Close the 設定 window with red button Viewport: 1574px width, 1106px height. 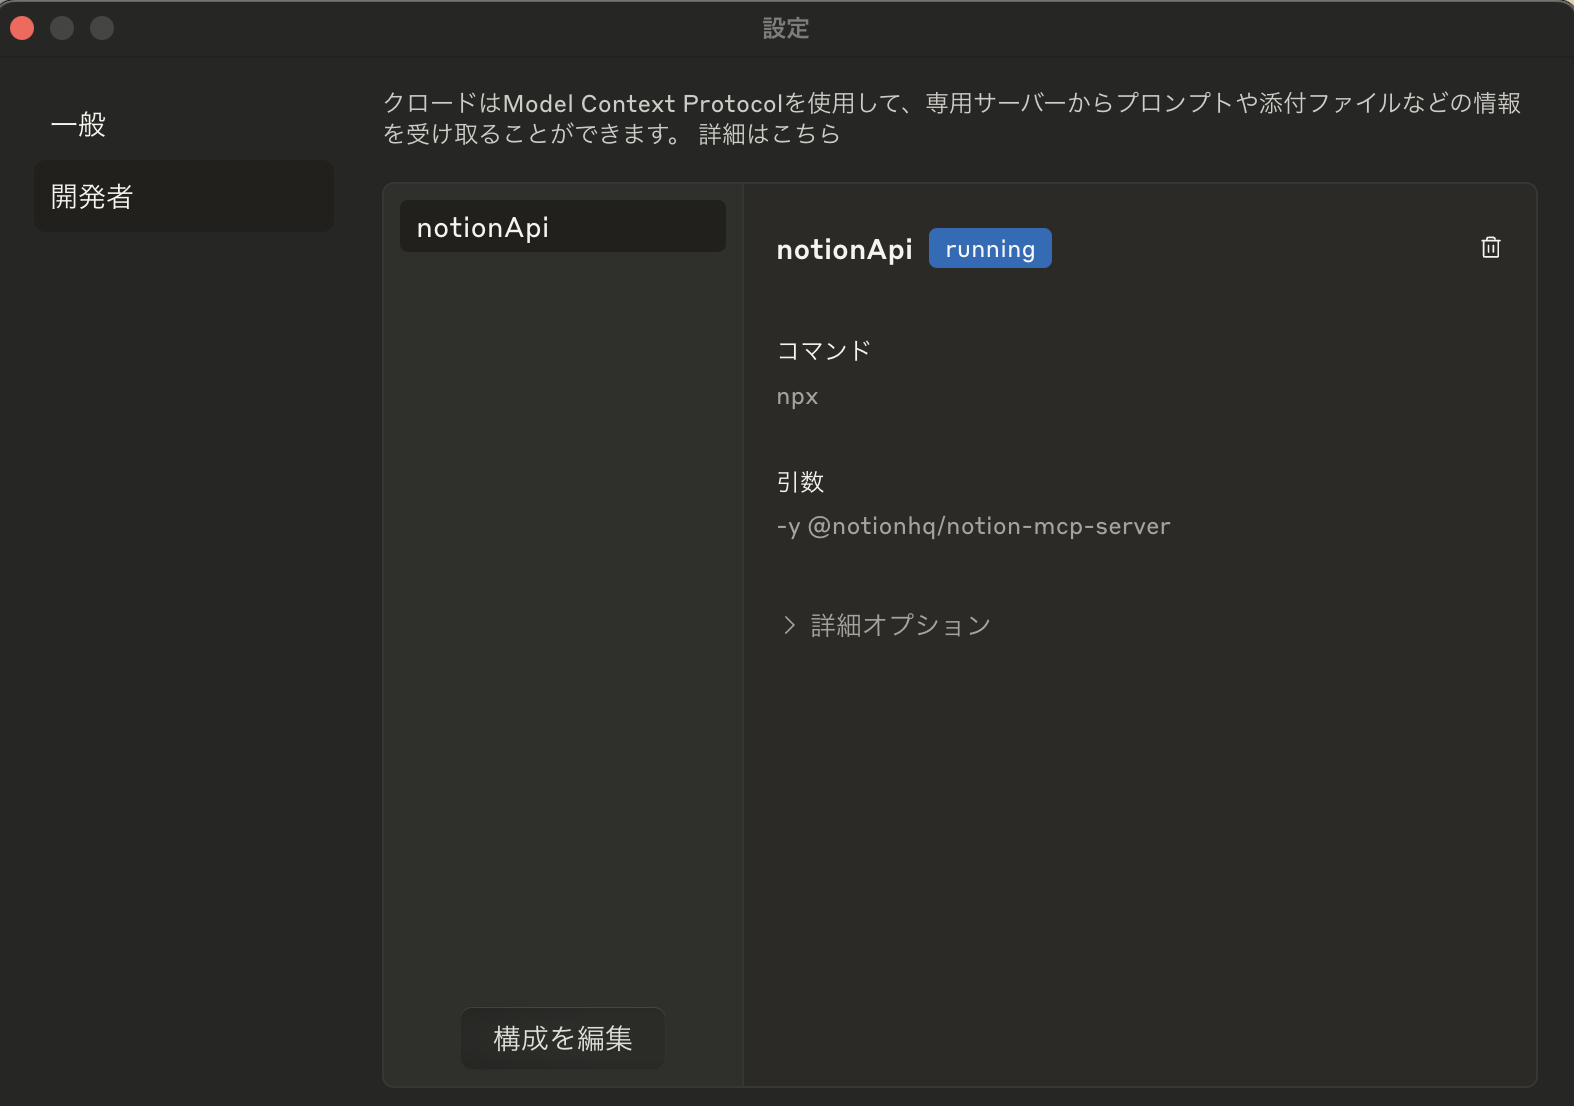(22, 28)
